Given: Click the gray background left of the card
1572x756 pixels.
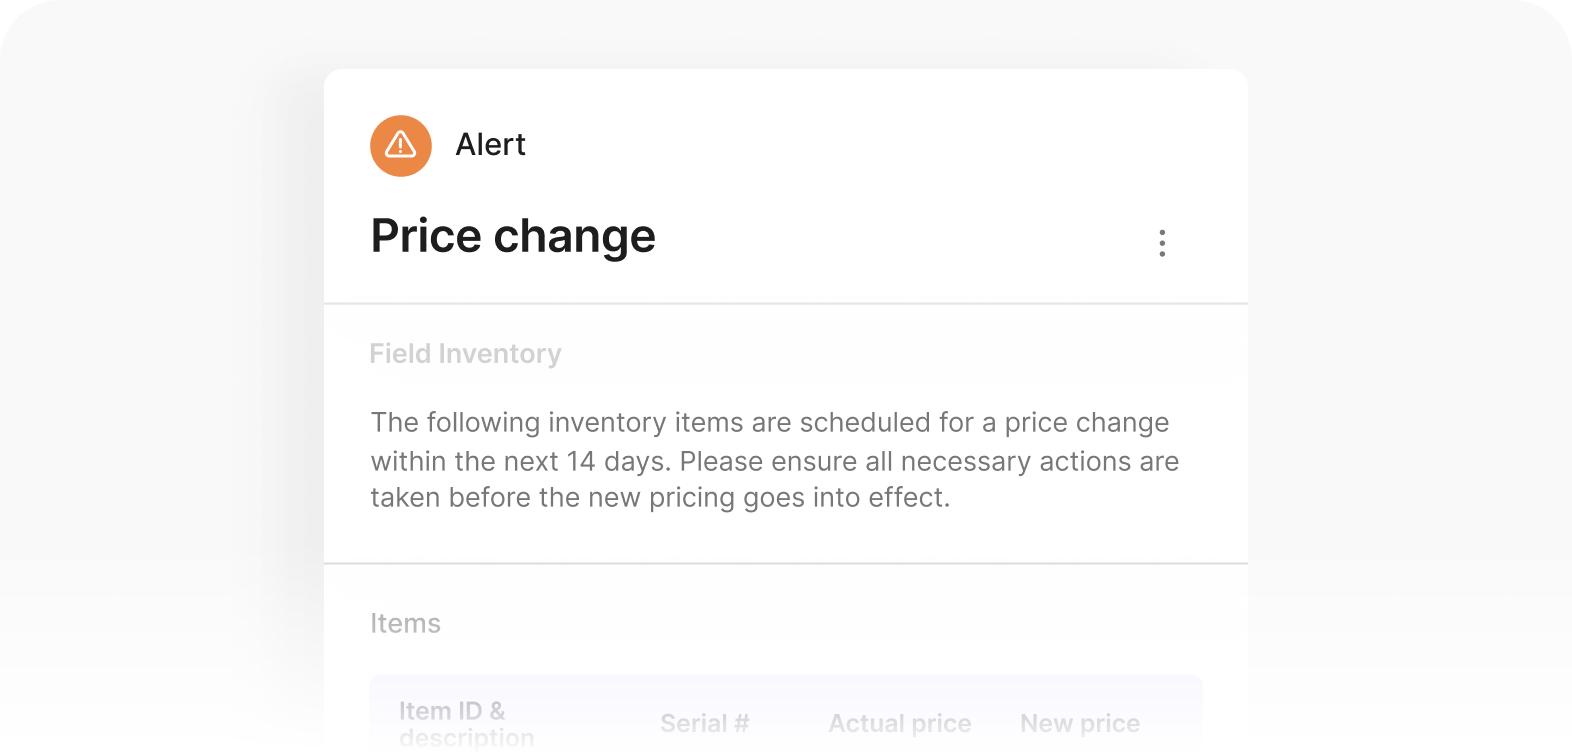Looking at the screenshot, I should tap(160, 400).
